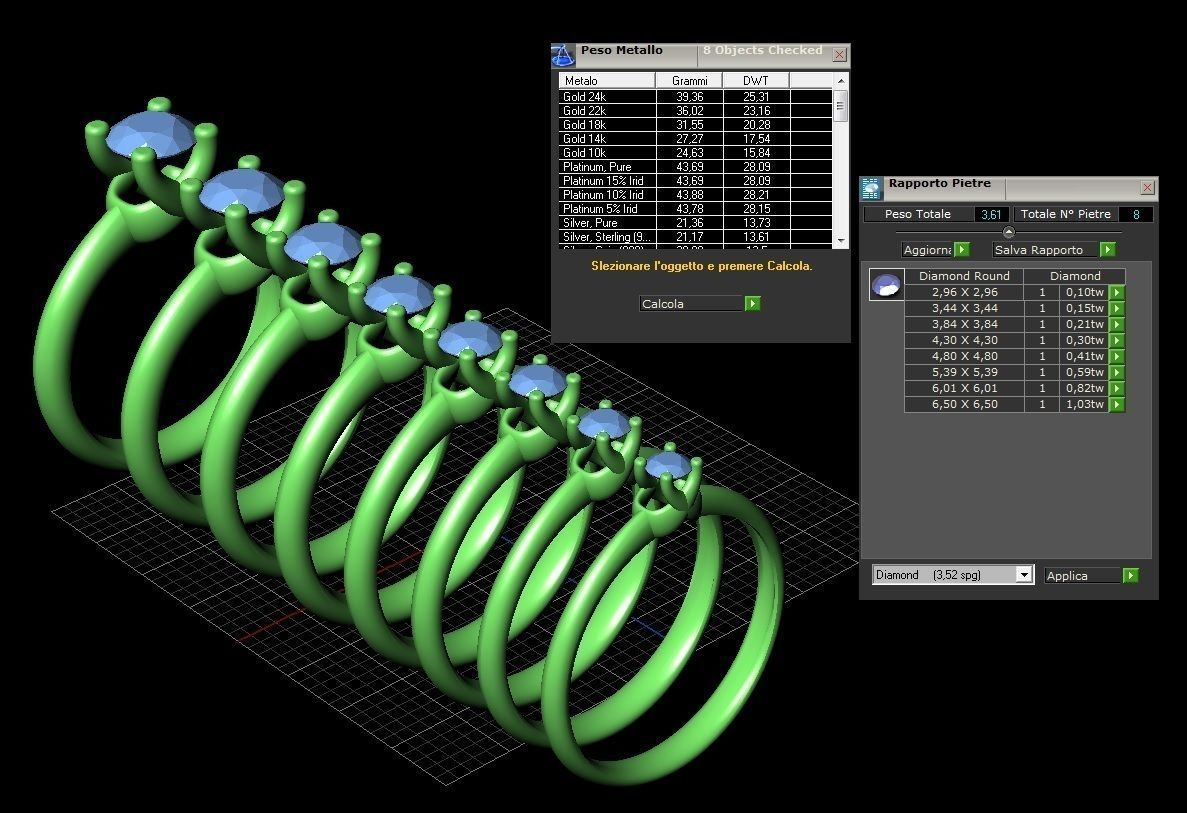Click the 6,50 X 6,50 stone size cell
Image resolution: width=1187 pixels, height=813 pixels.
(964, 404)
